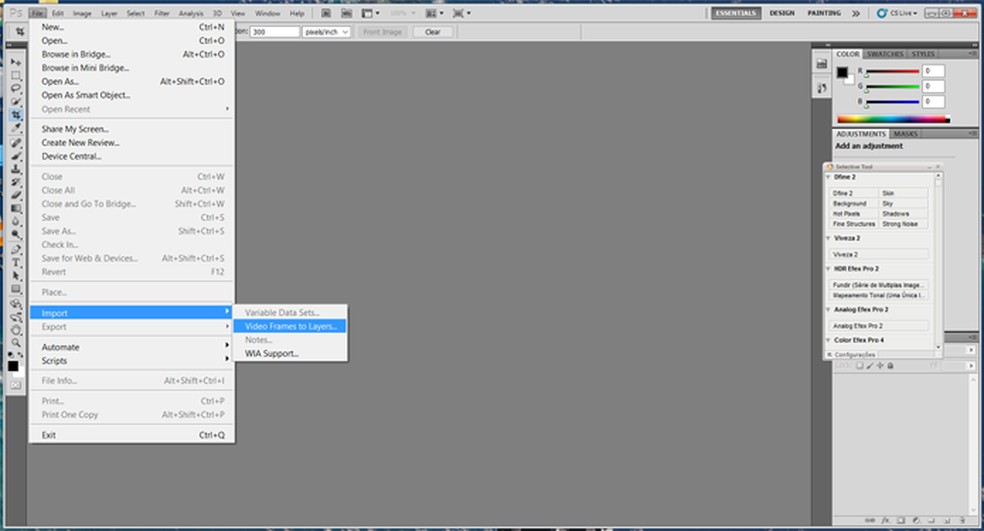Screen dimensions: 984x531
Task: Select the Move tool
Action: coord(16,62)
